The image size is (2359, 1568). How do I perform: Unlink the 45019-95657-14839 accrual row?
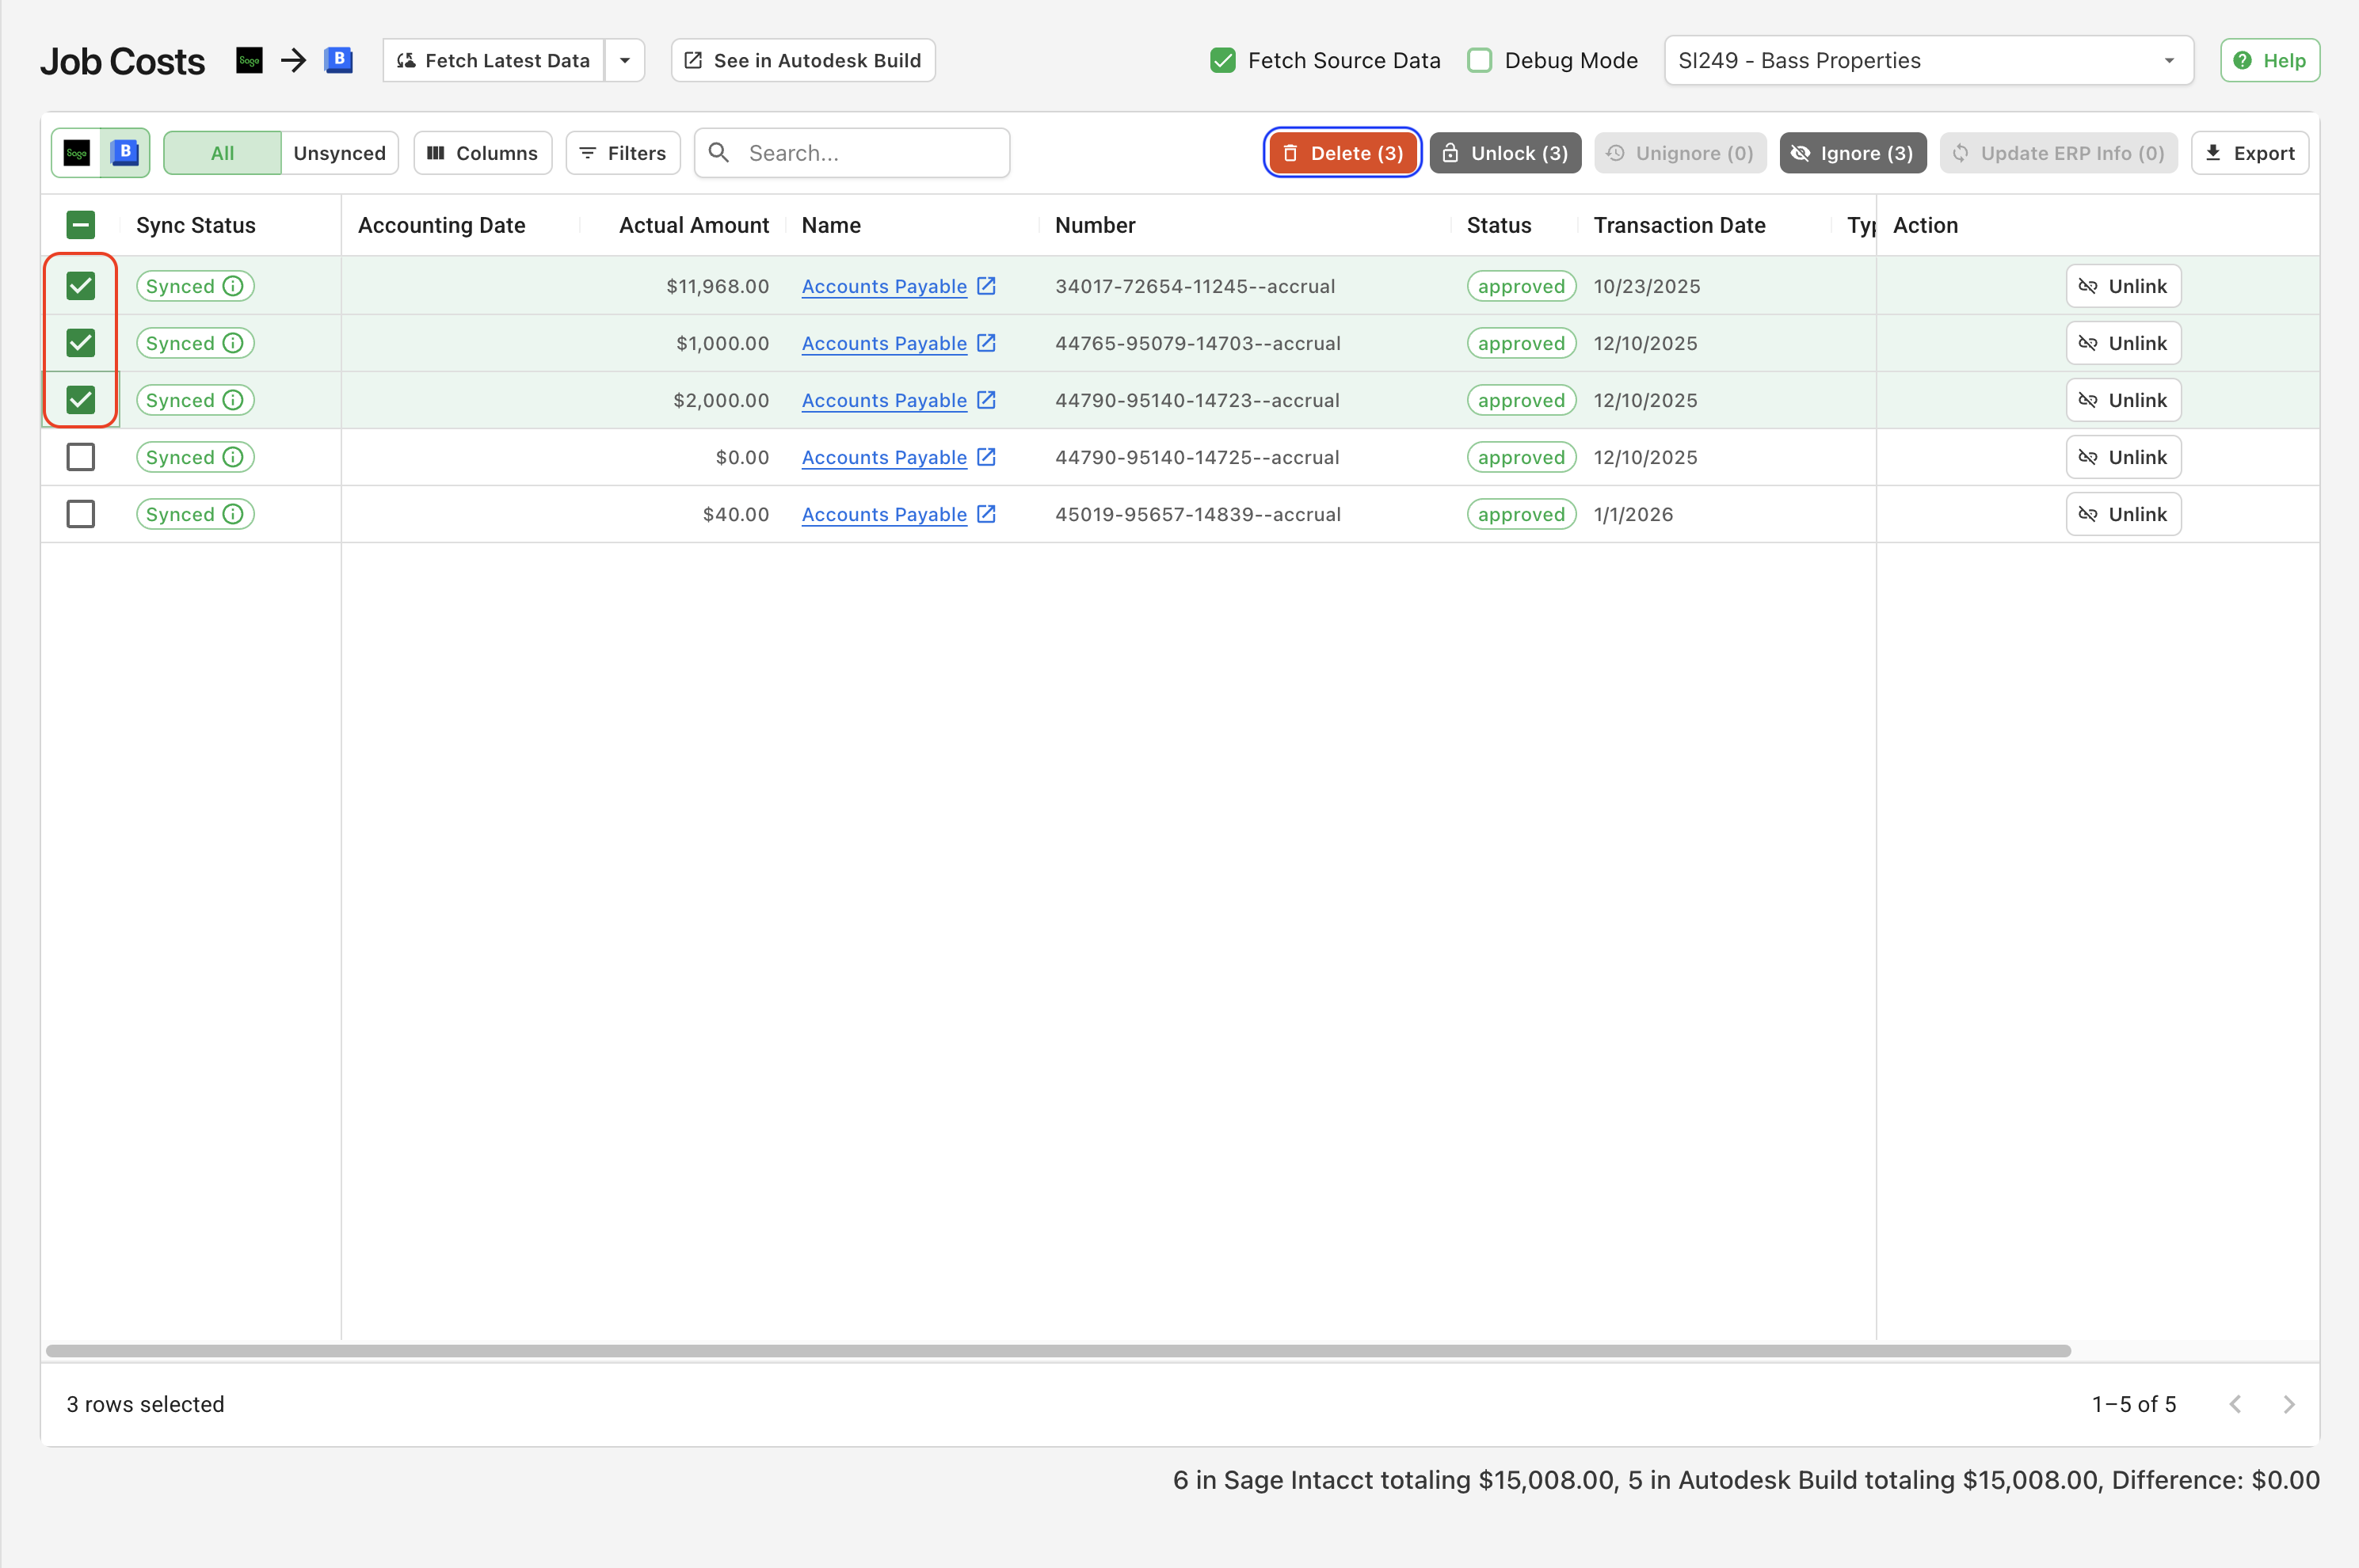pyautogui.click(x=2123, y=514)
